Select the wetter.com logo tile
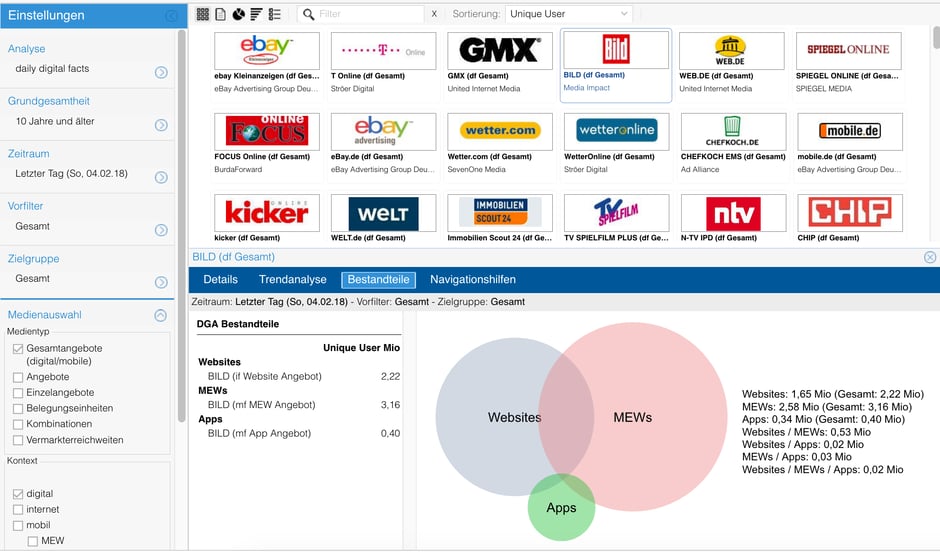This screenshot has height=552, width=940. (500, 132)
